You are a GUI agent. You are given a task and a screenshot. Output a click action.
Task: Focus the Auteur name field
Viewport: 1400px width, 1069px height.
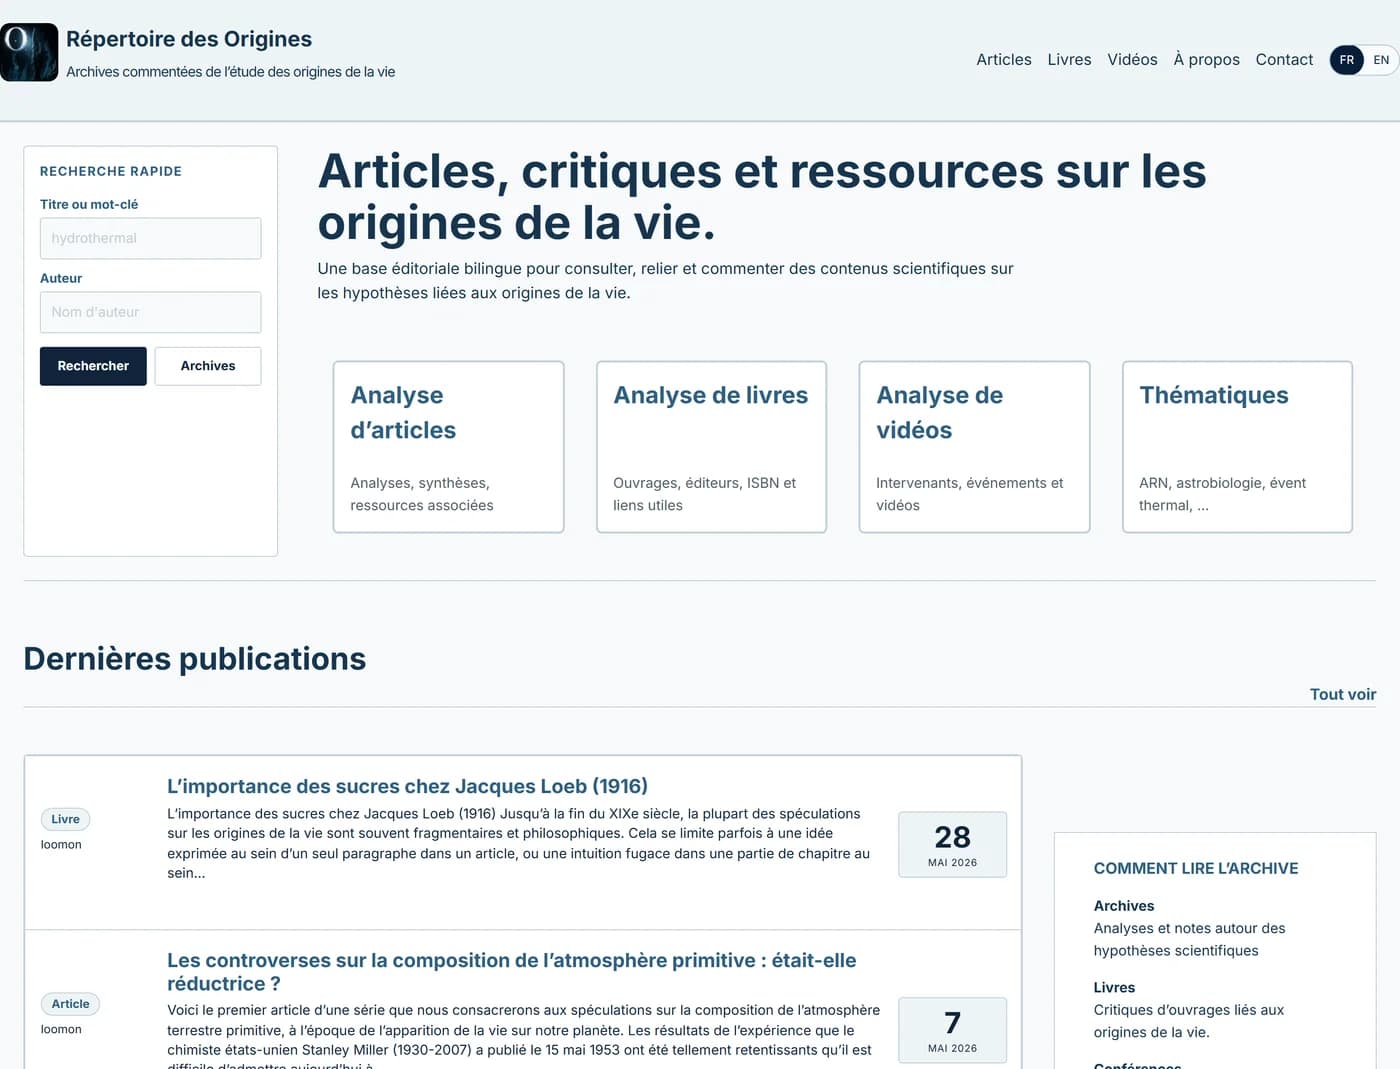click(x=151, y=312)
